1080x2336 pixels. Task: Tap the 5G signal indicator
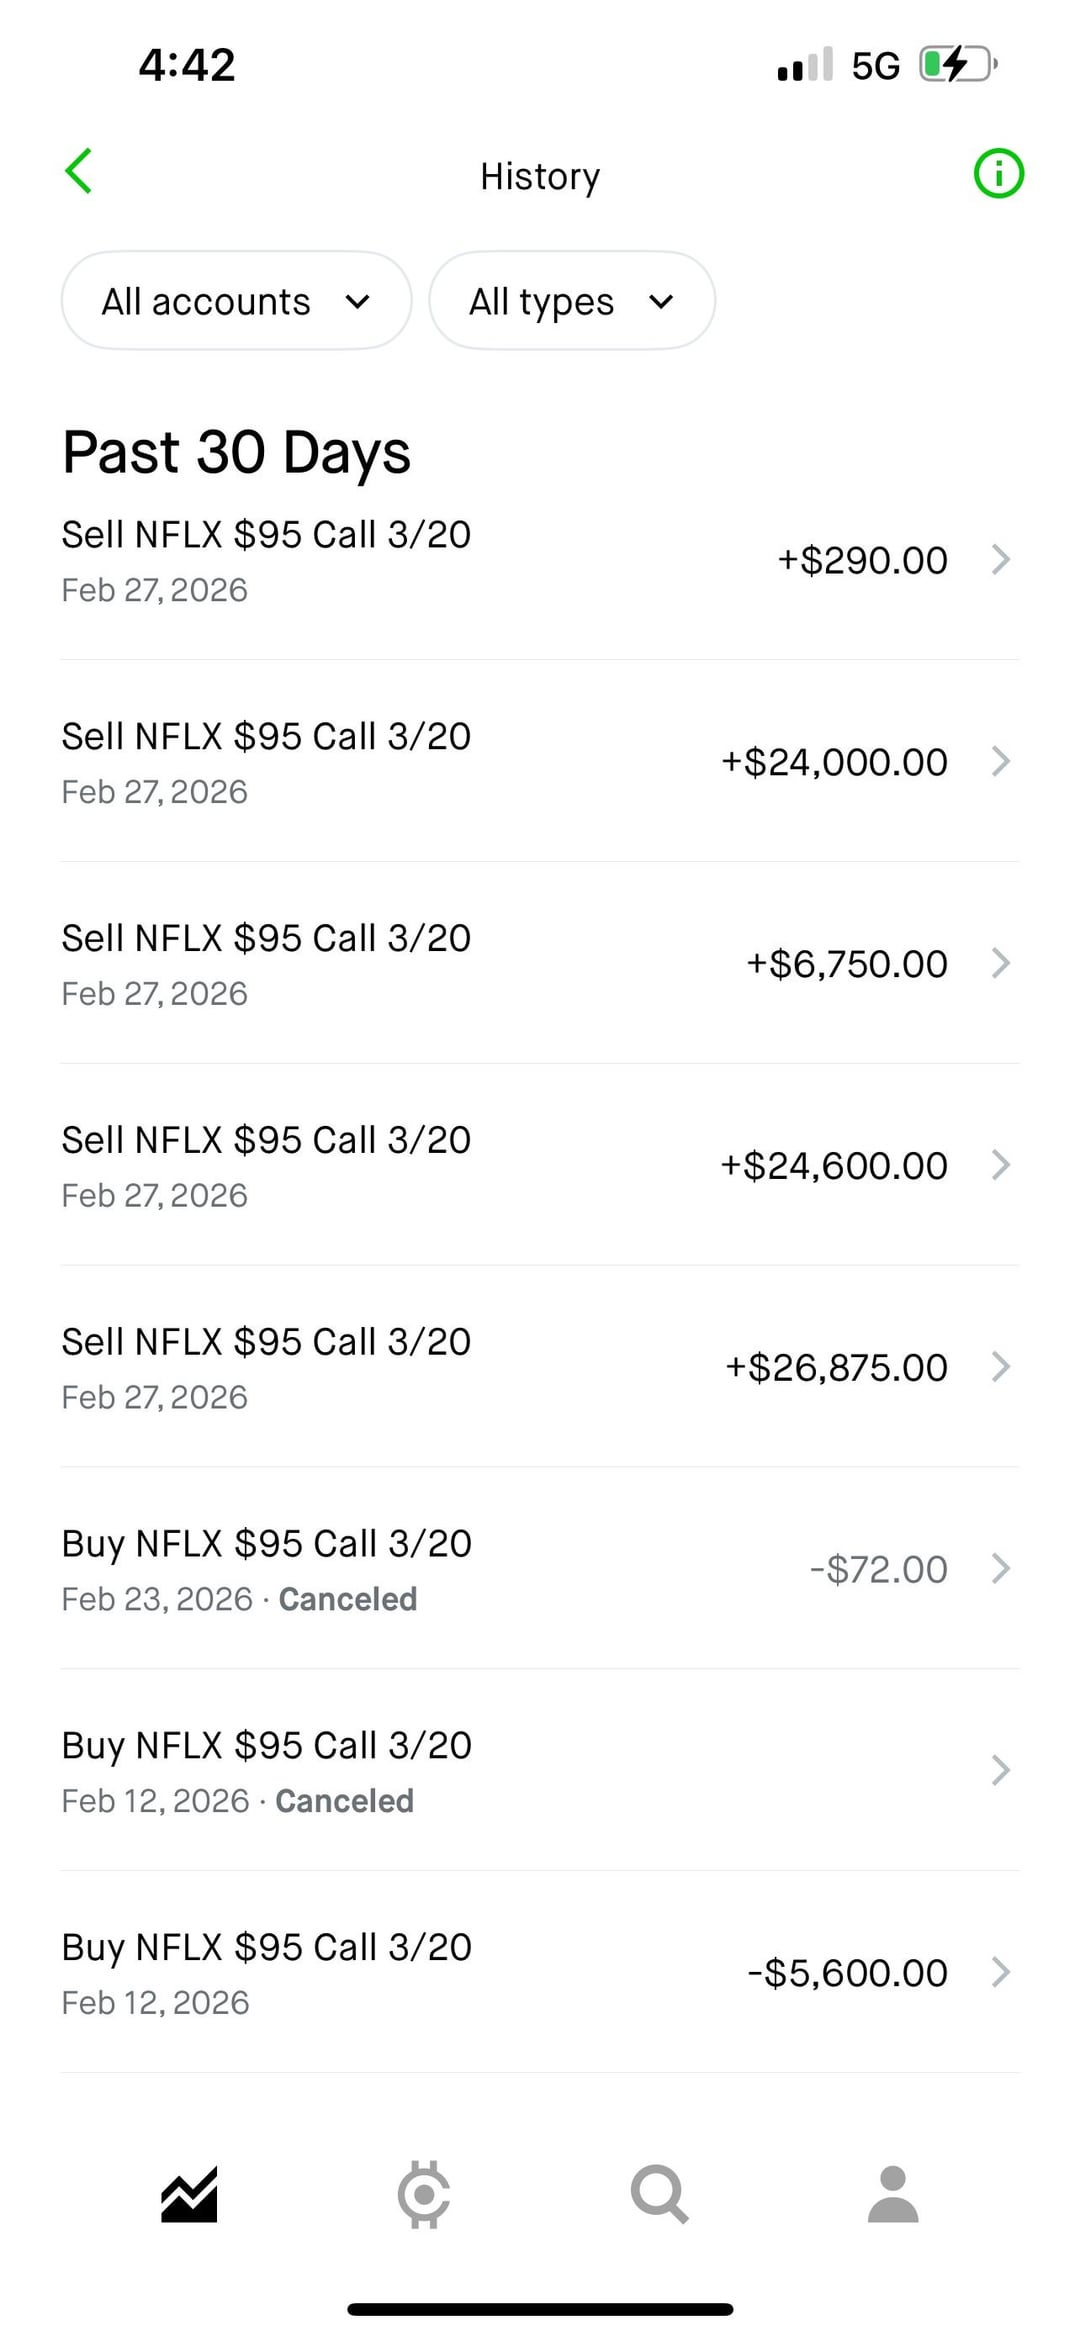[875, 66]
